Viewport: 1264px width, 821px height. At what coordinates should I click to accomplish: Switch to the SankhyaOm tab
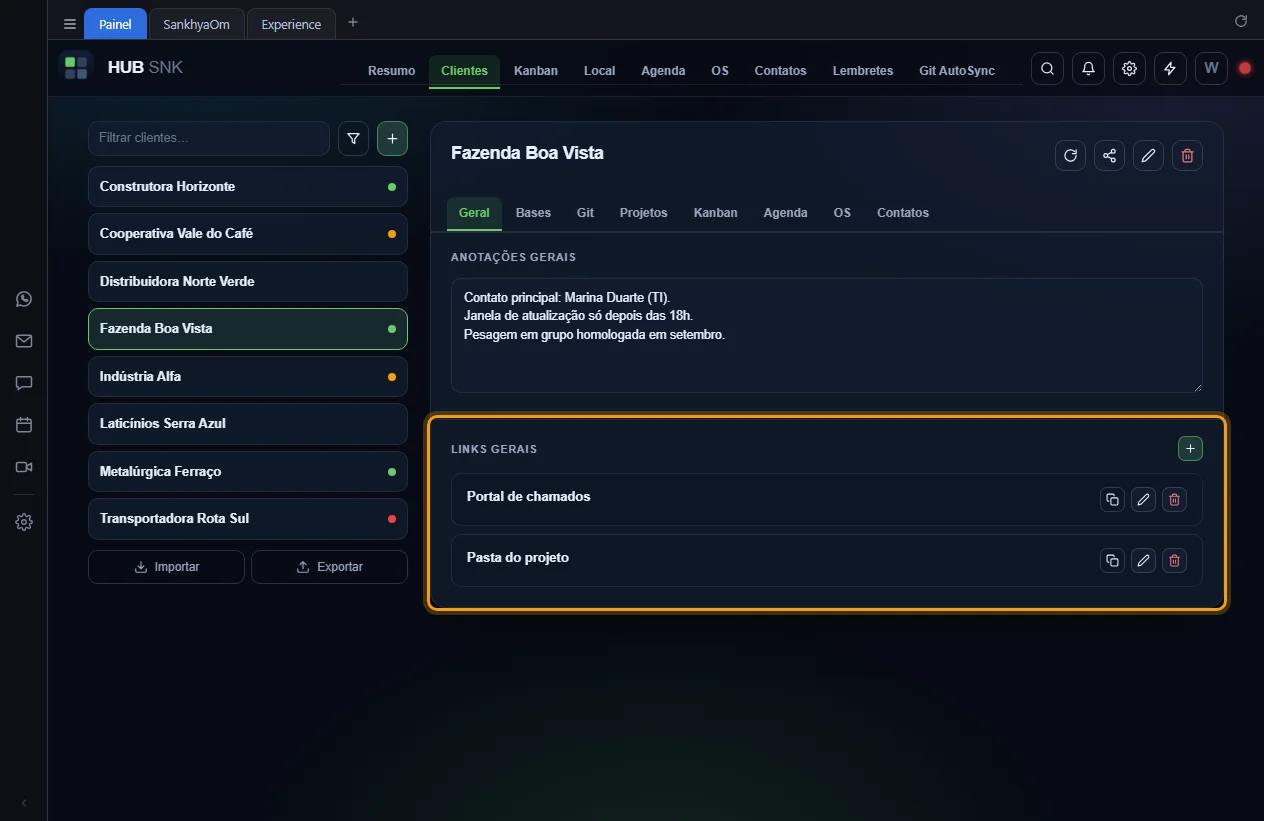(197, 24)
